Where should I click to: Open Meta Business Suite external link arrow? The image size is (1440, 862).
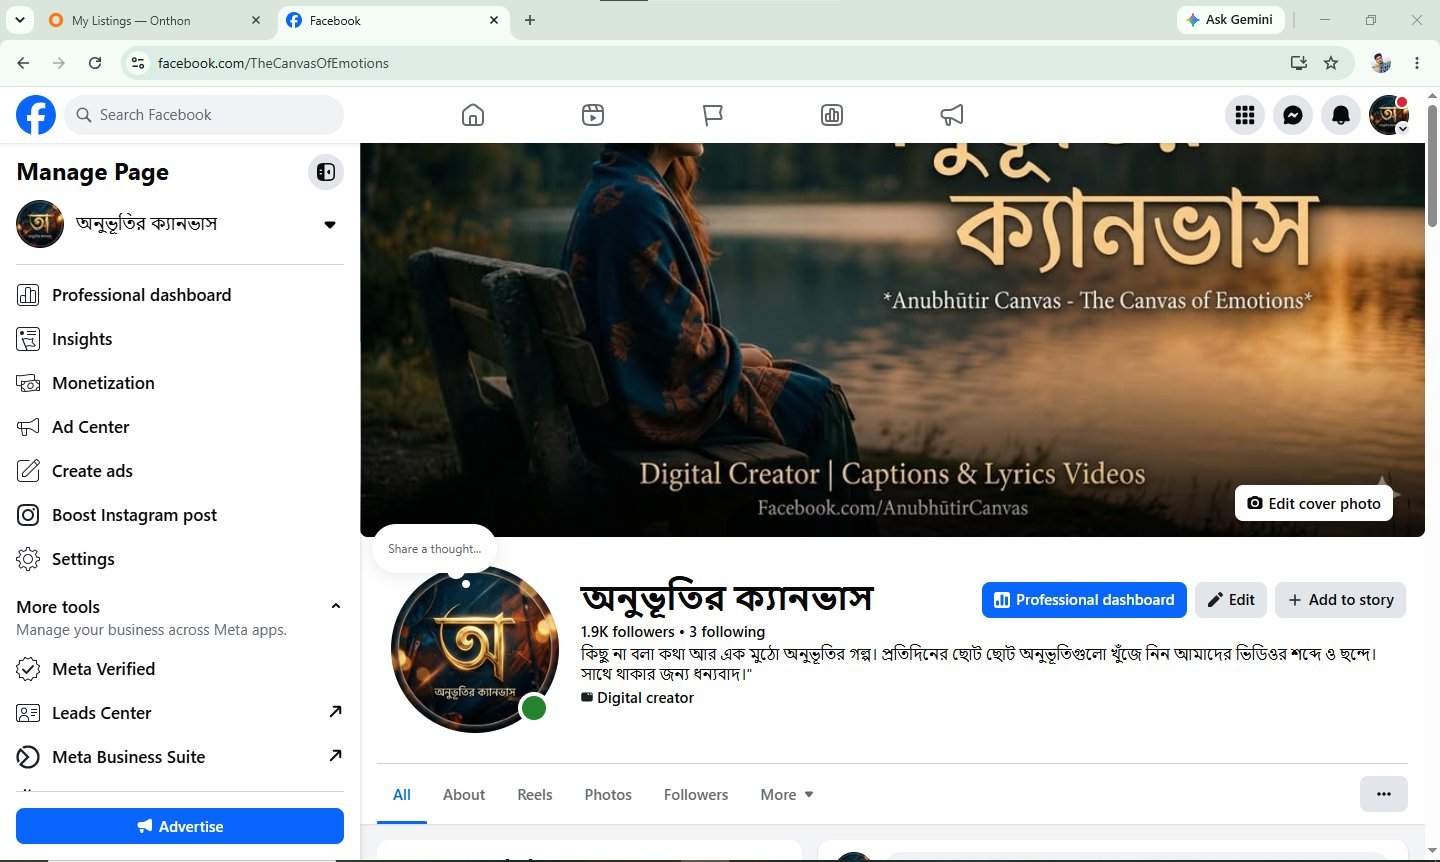[x=335, y=756]
